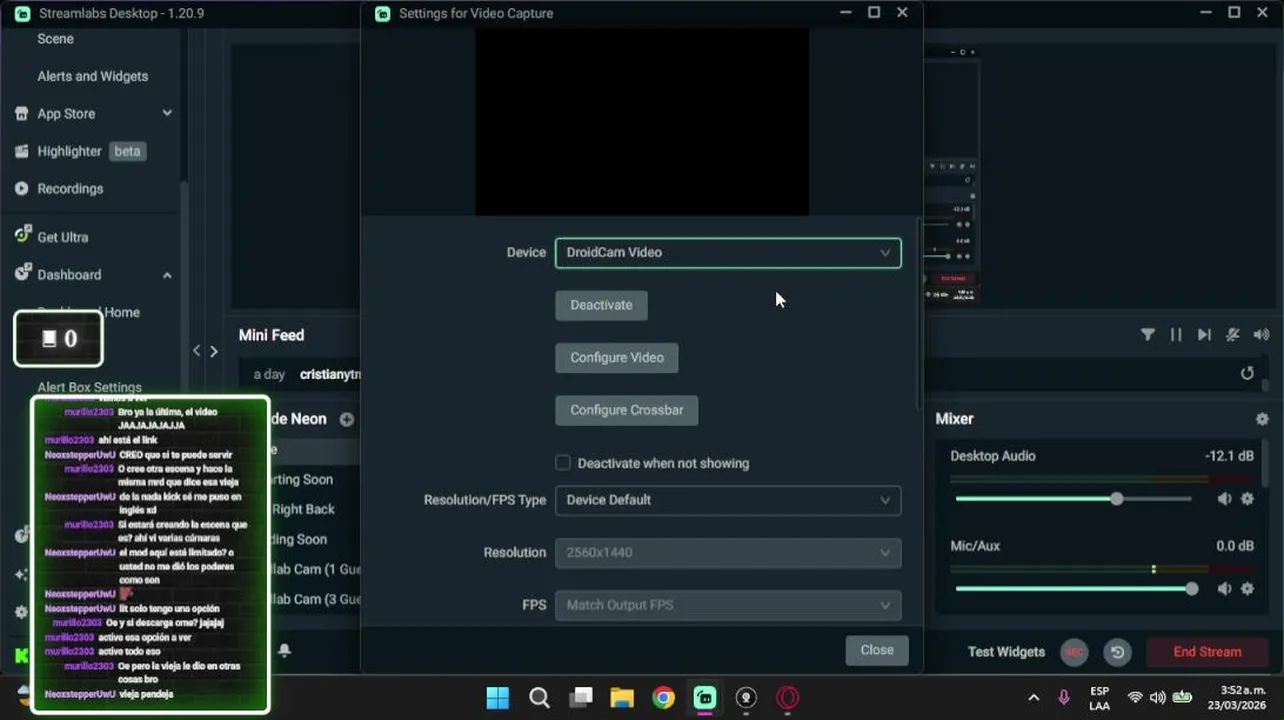
Task: Click the notifications bell icon
Action: point(284,651)
